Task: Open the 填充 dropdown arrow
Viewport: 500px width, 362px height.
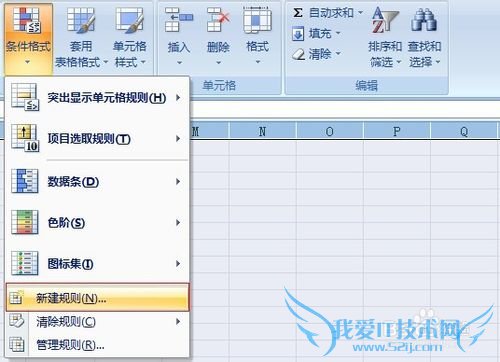Action: (x=338, y=34)
